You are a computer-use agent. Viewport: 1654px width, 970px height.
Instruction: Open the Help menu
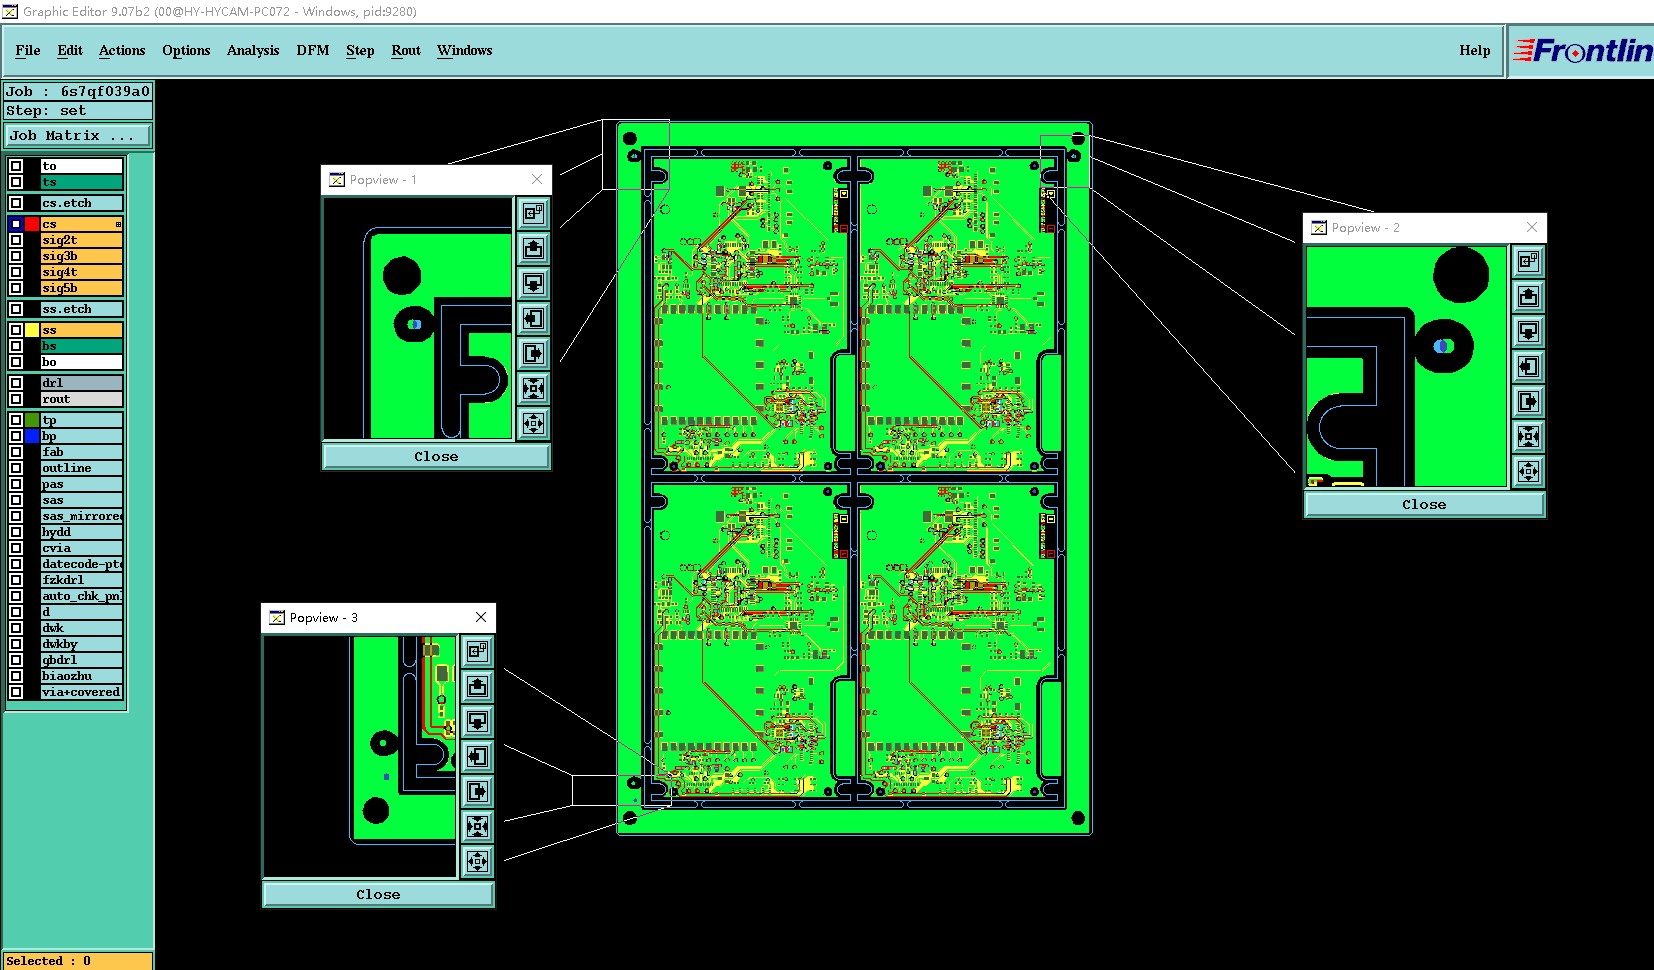pos(1474,50)
